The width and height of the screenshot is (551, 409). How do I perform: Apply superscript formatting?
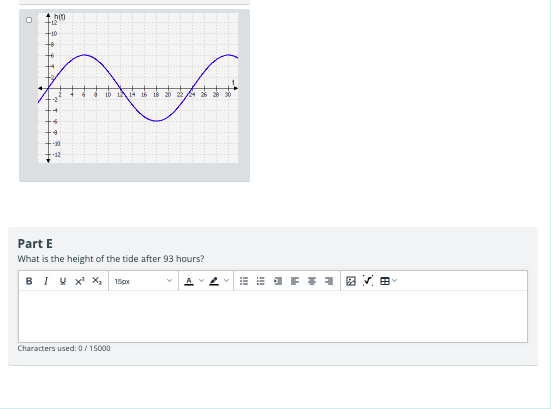[80, 281]
